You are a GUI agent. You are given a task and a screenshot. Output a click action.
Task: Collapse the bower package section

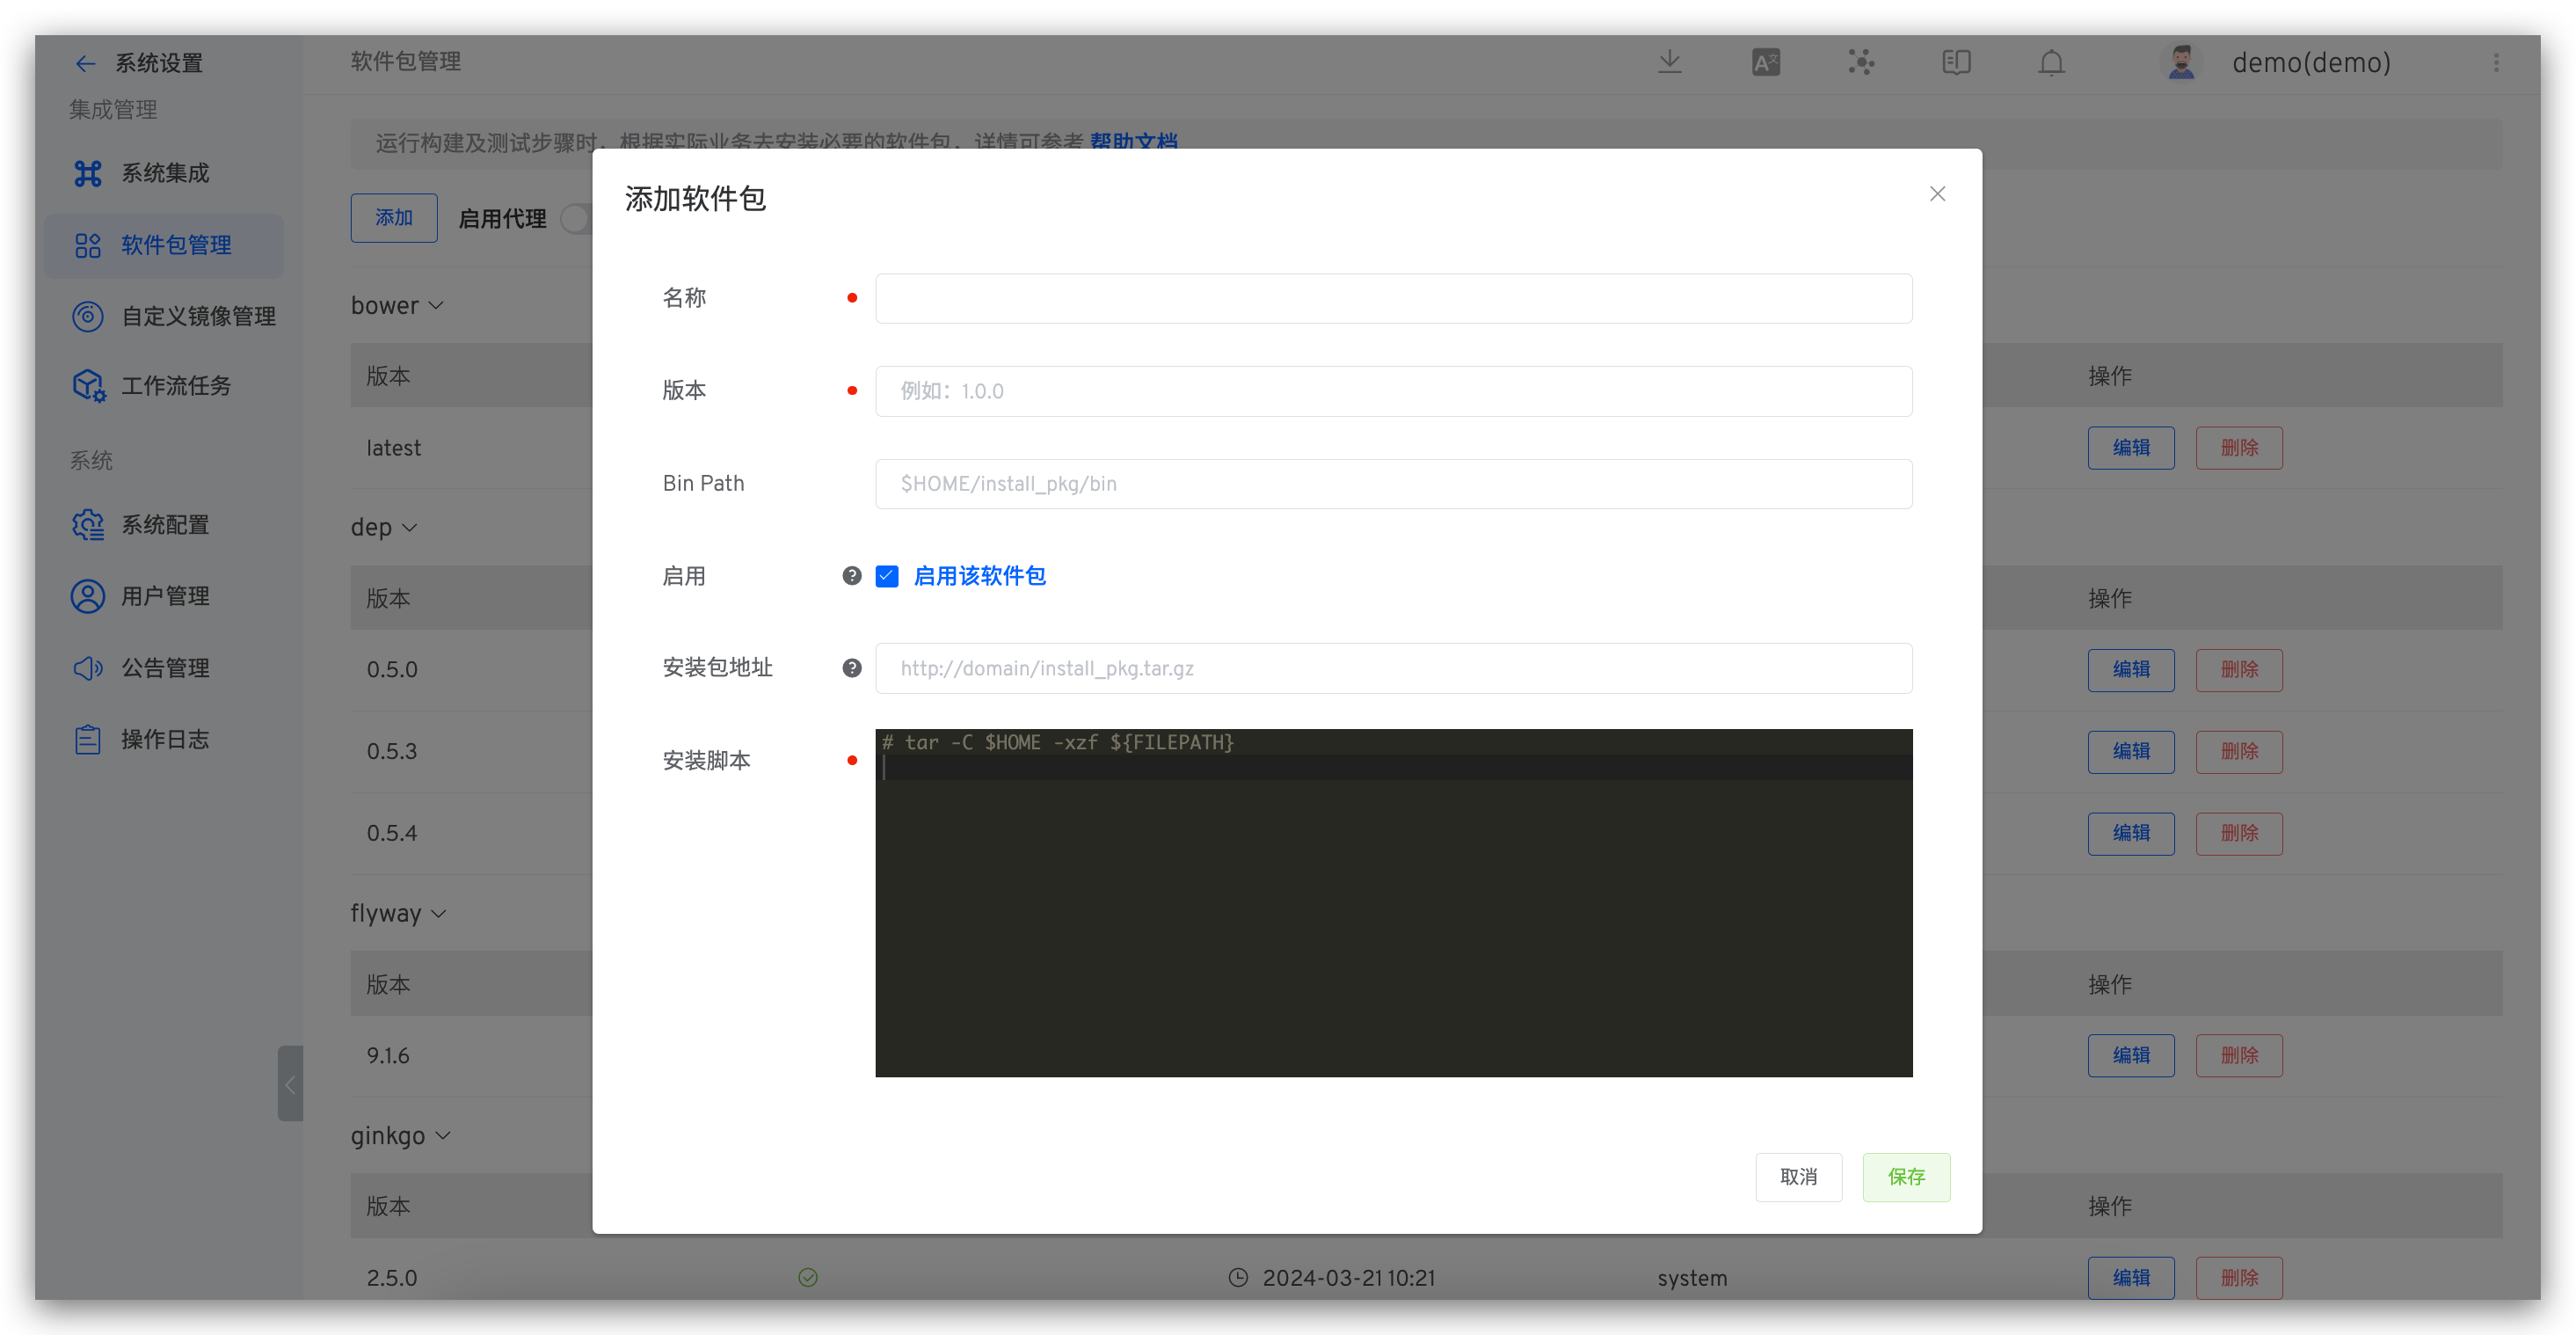437,305
